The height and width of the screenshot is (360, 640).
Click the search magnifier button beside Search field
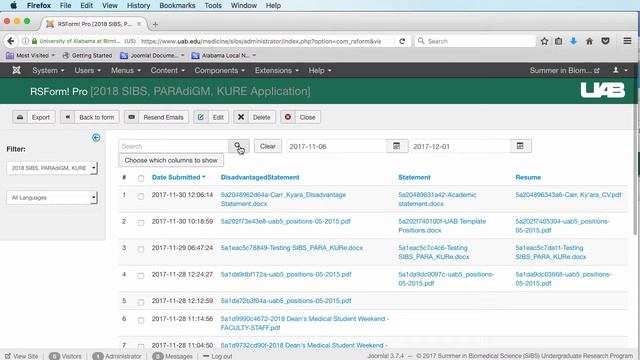click(x=239, y=146)
